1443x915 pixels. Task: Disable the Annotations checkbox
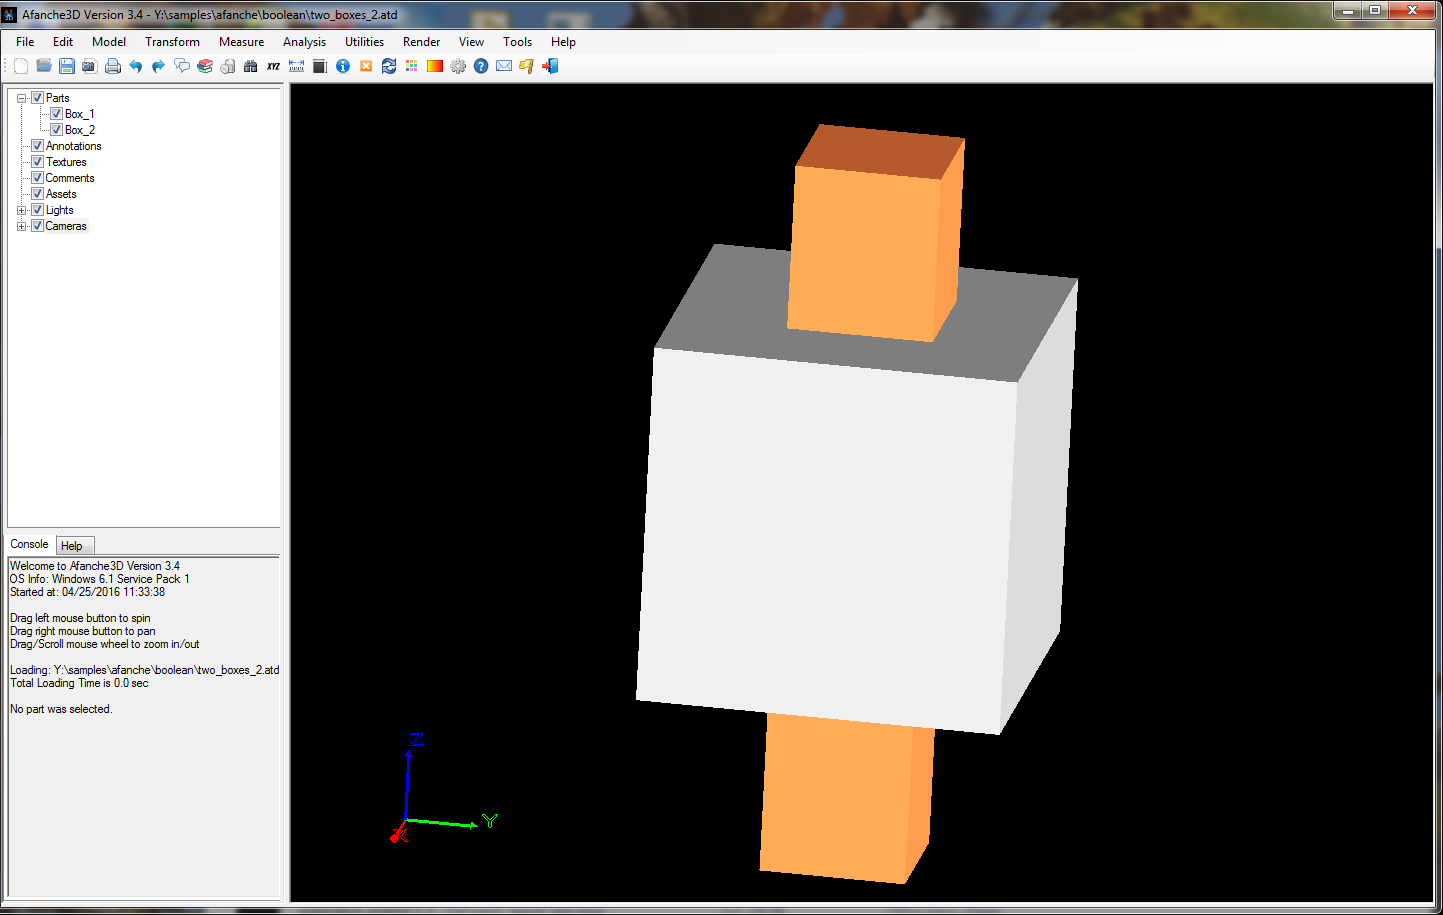pyautogui.click(x=37, y=146)
